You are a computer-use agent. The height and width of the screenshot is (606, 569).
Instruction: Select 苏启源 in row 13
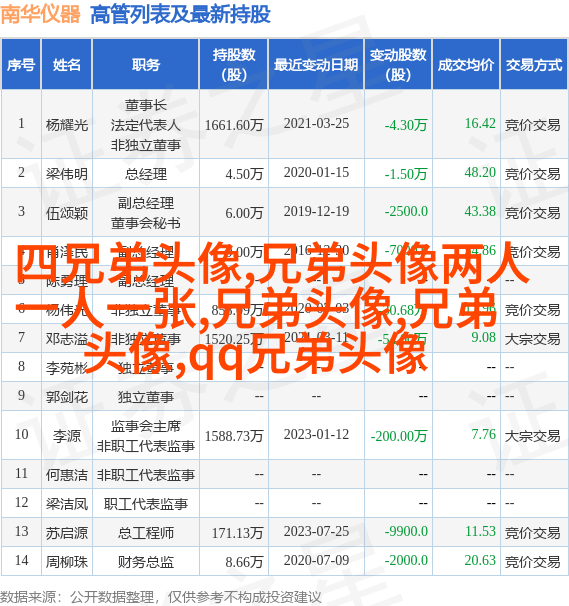click(67, 533)
